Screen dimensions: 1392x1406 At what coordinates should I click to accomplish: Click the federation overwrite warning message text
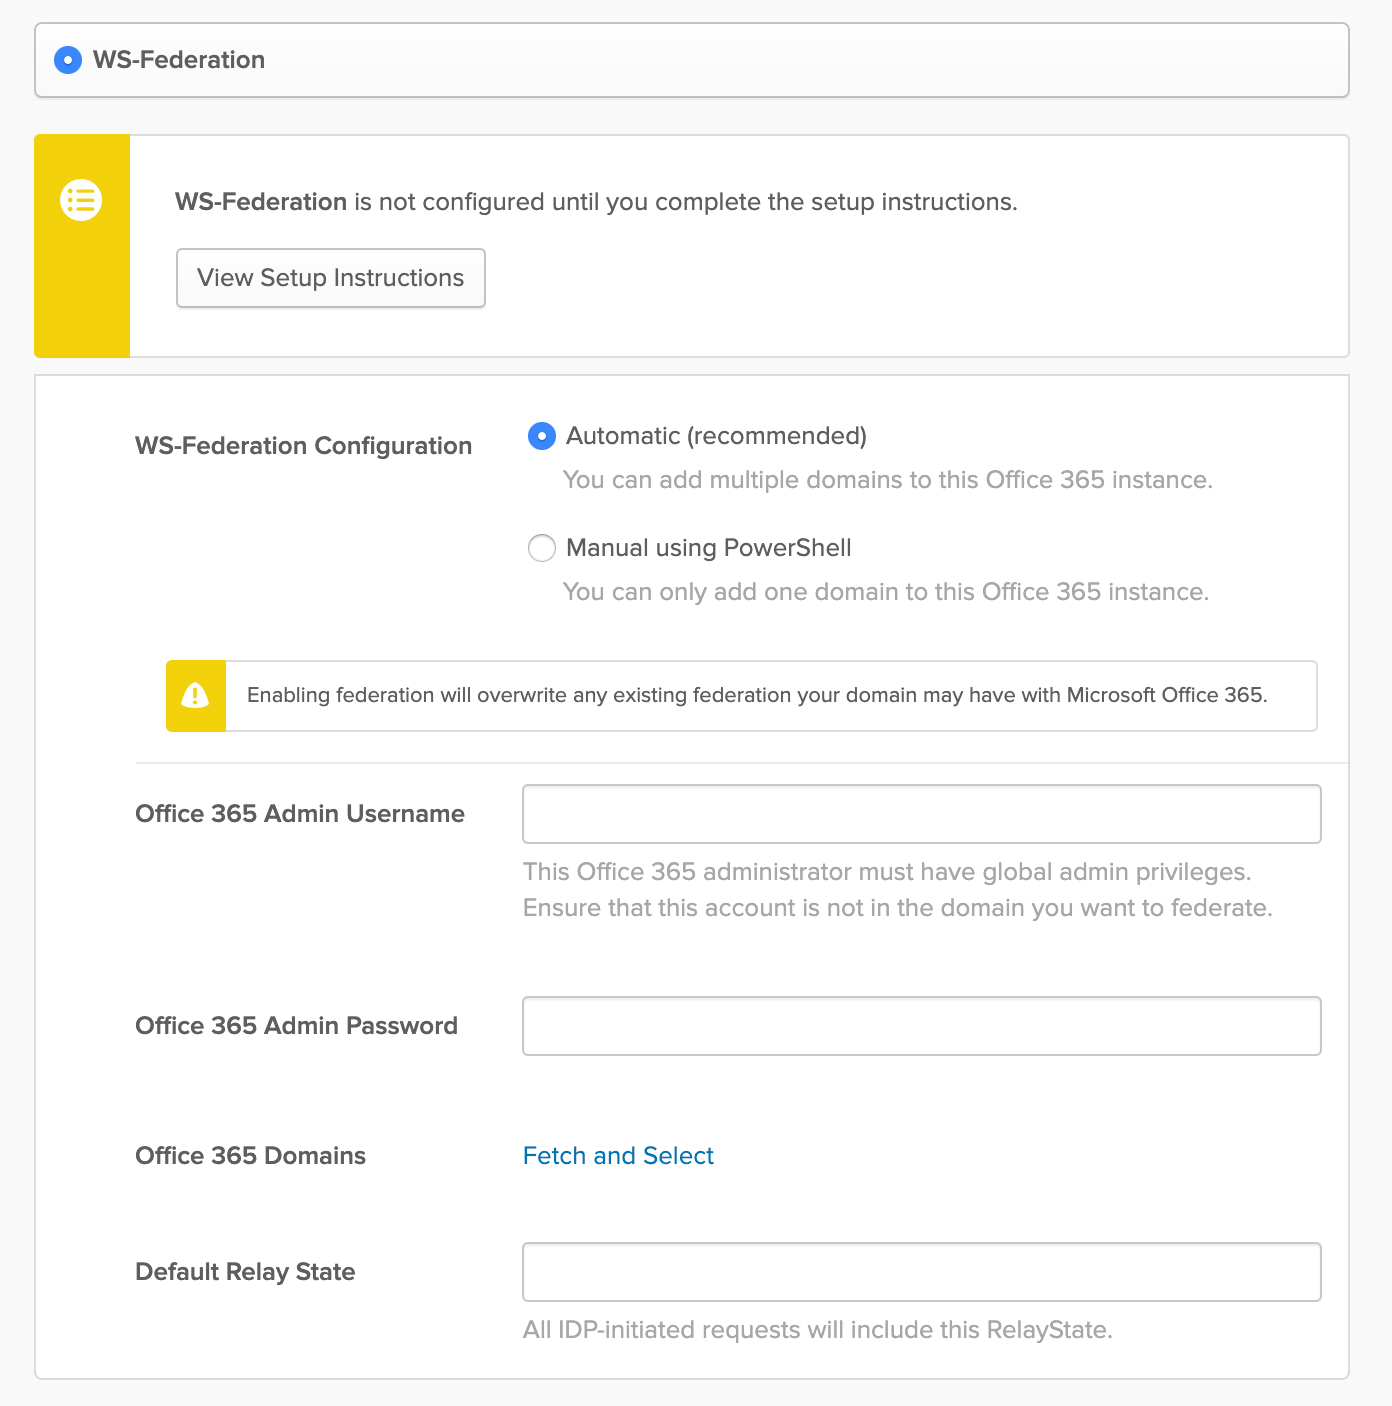(757, 695)
